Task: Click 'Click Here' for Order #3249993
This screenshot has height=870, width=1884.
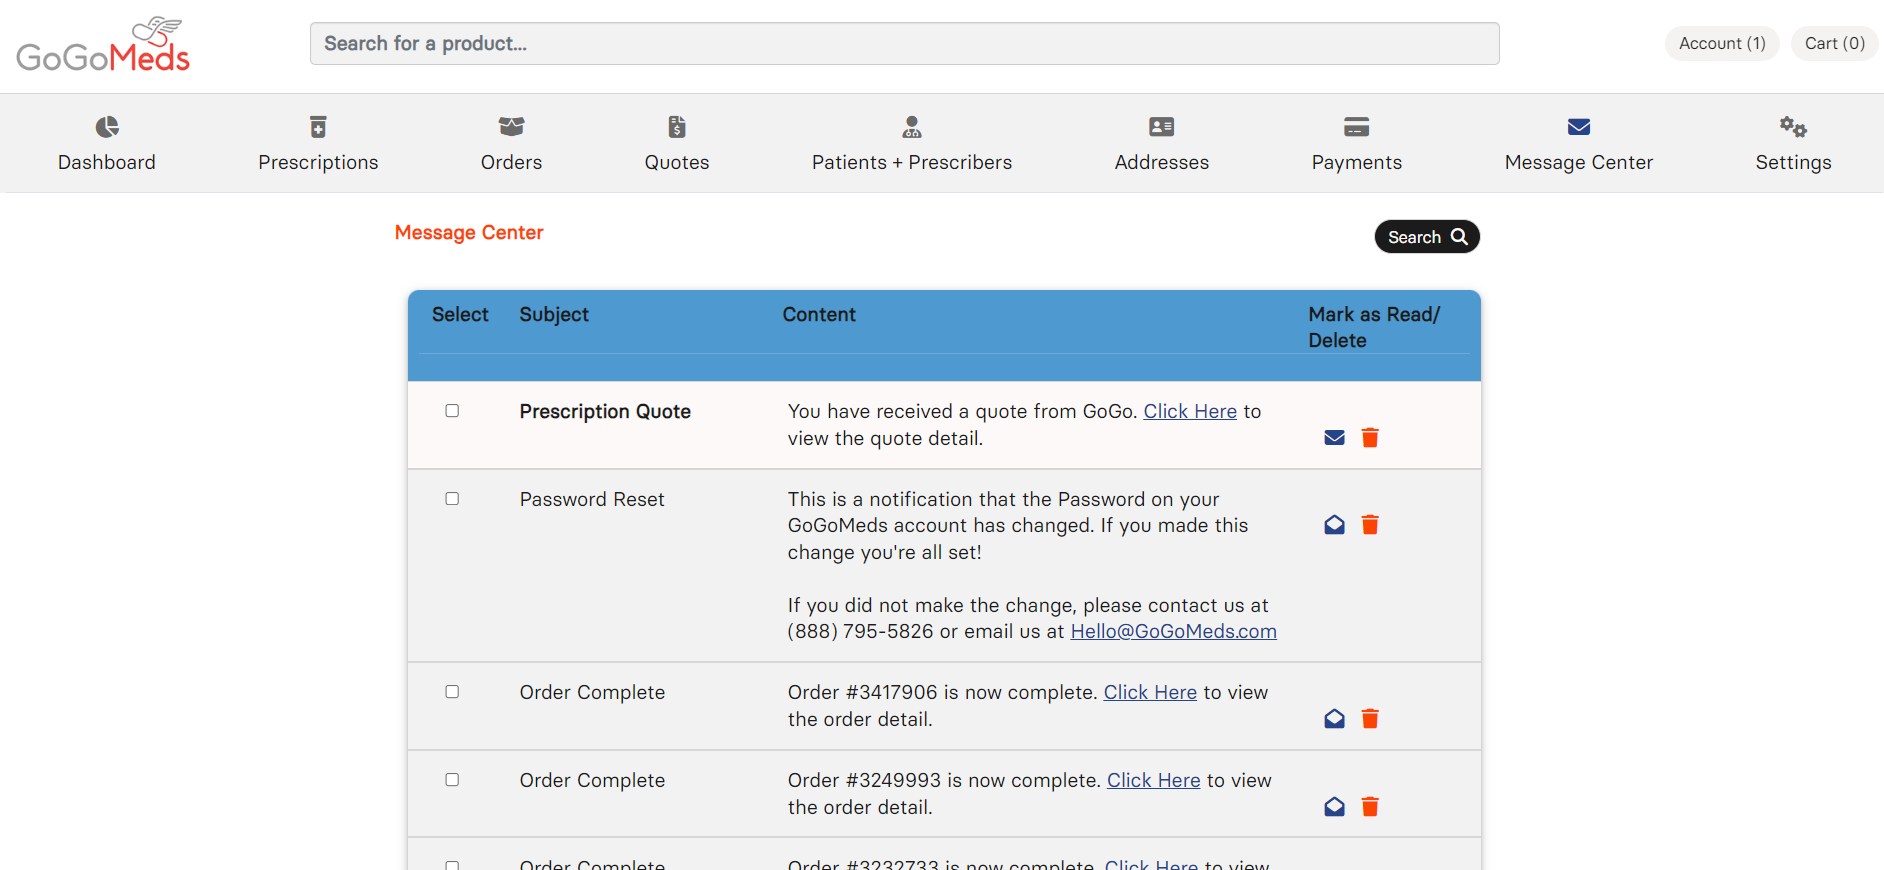Action: click(x=1154, y=780)
